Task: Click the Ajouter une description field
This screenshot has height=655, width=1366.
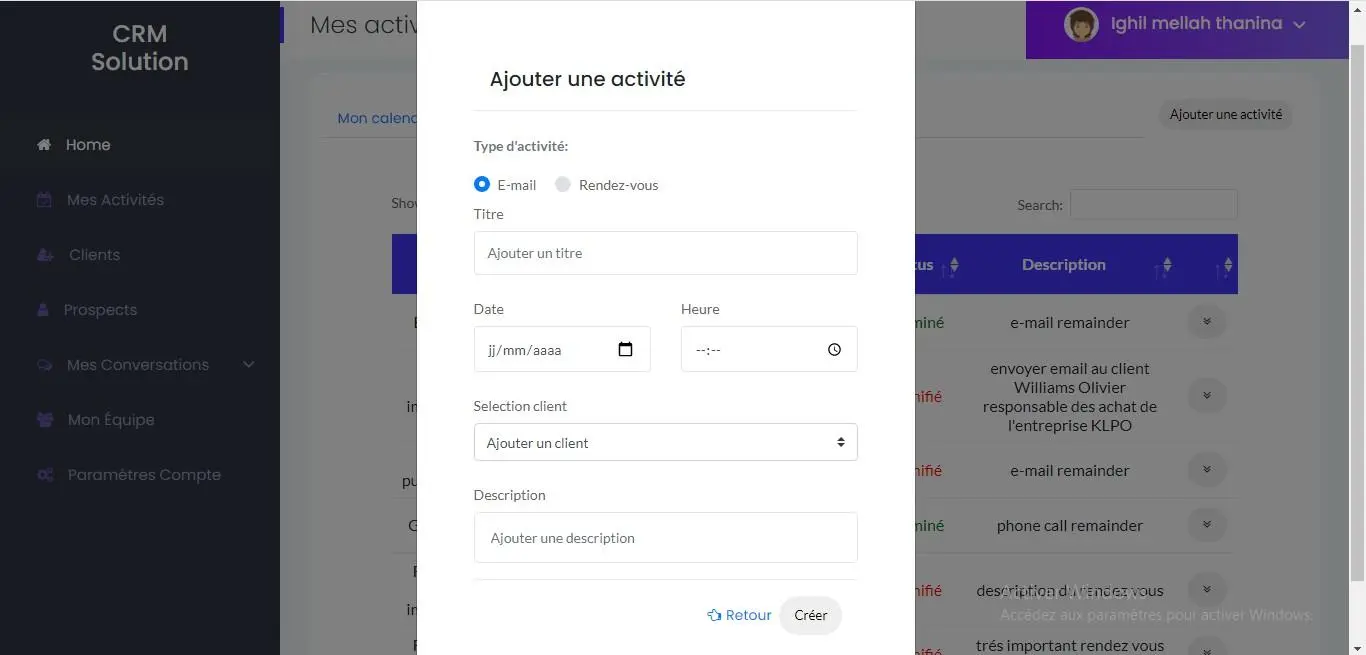Action: pos(665,538)
